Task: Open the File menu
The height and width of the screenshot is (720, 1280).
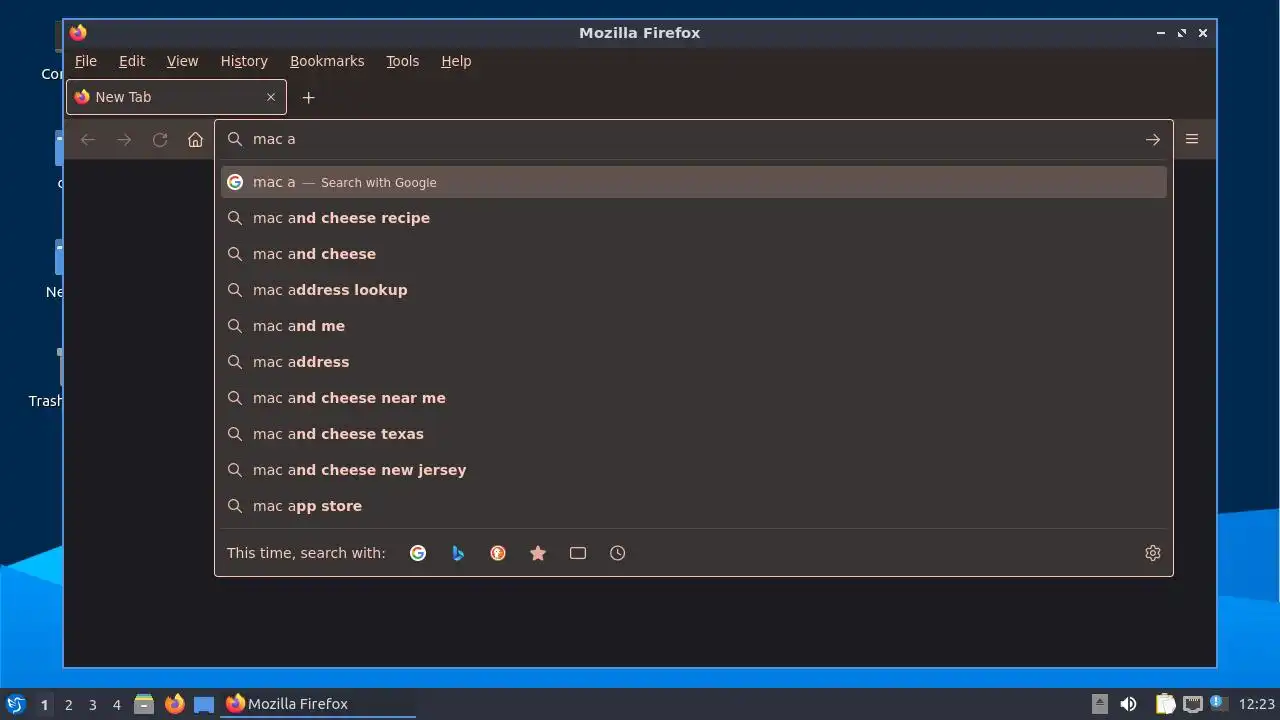Action: tap(86, 61)
